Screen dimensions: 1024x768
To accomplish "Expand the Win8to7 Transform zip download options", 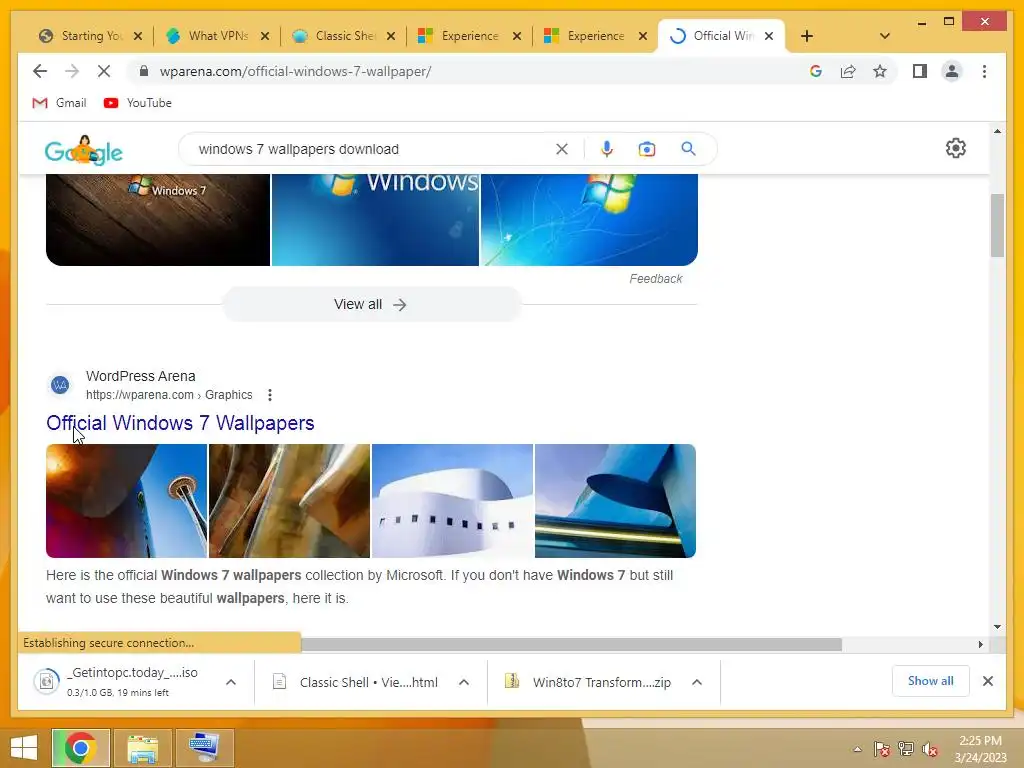I will tap(697, 682).
